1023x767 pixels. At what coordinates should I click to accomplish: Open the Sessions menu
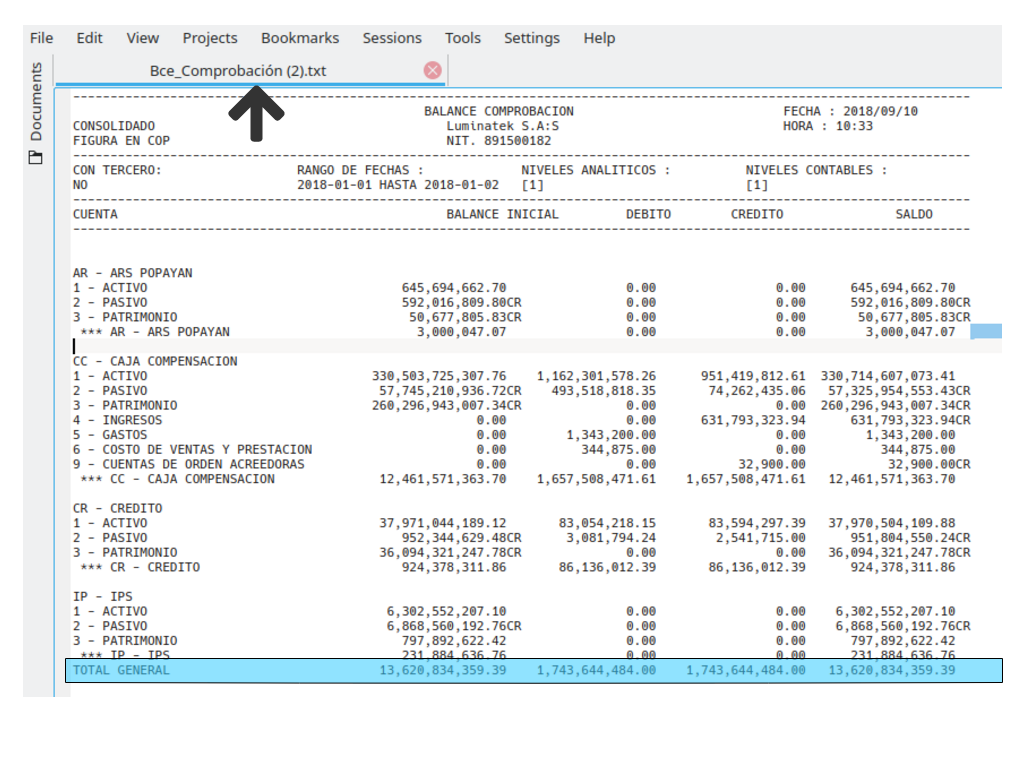392,38
